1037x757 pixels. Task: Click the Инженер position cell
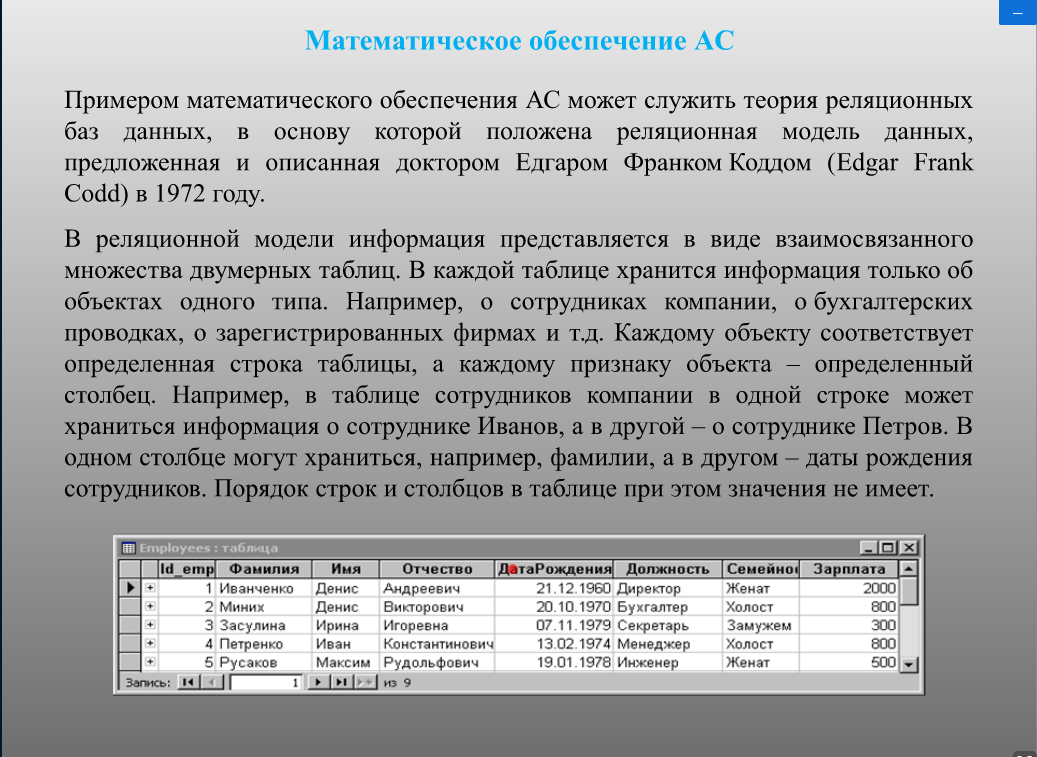[668, 662]
